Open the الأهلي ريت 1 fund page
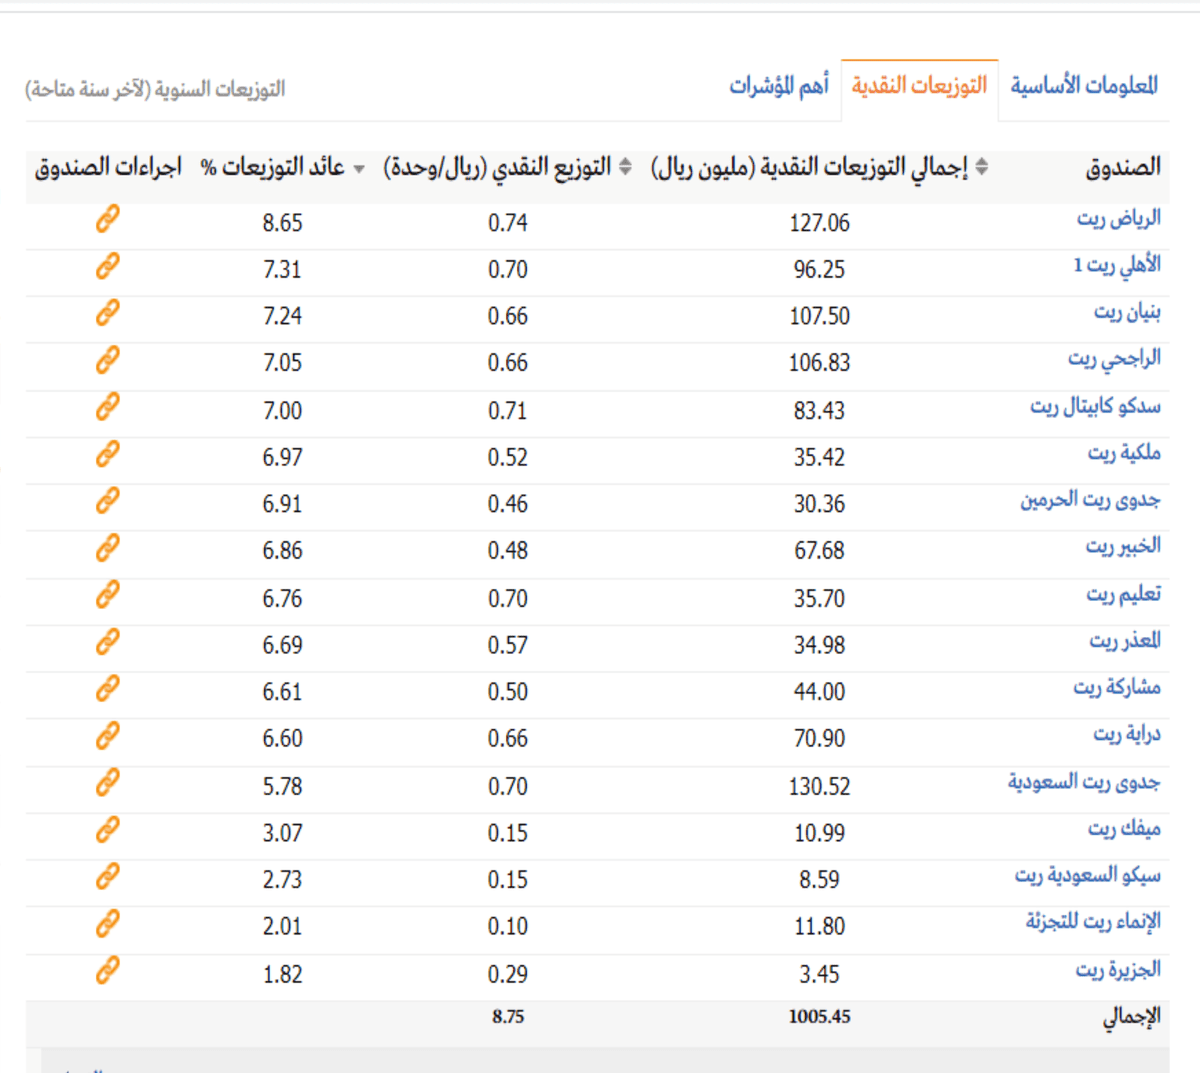The image size is (1200, 1073). [1117, 266]
